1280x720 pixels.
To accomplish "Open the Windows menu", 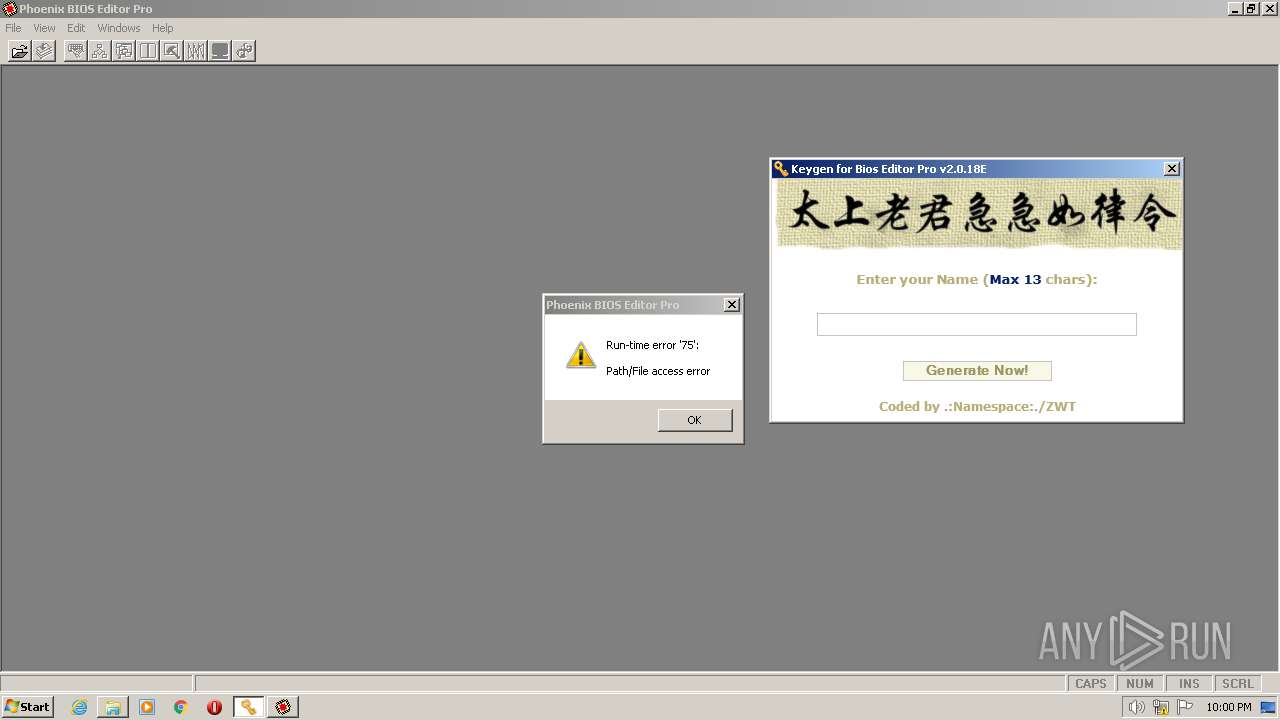I will [119, 28].
